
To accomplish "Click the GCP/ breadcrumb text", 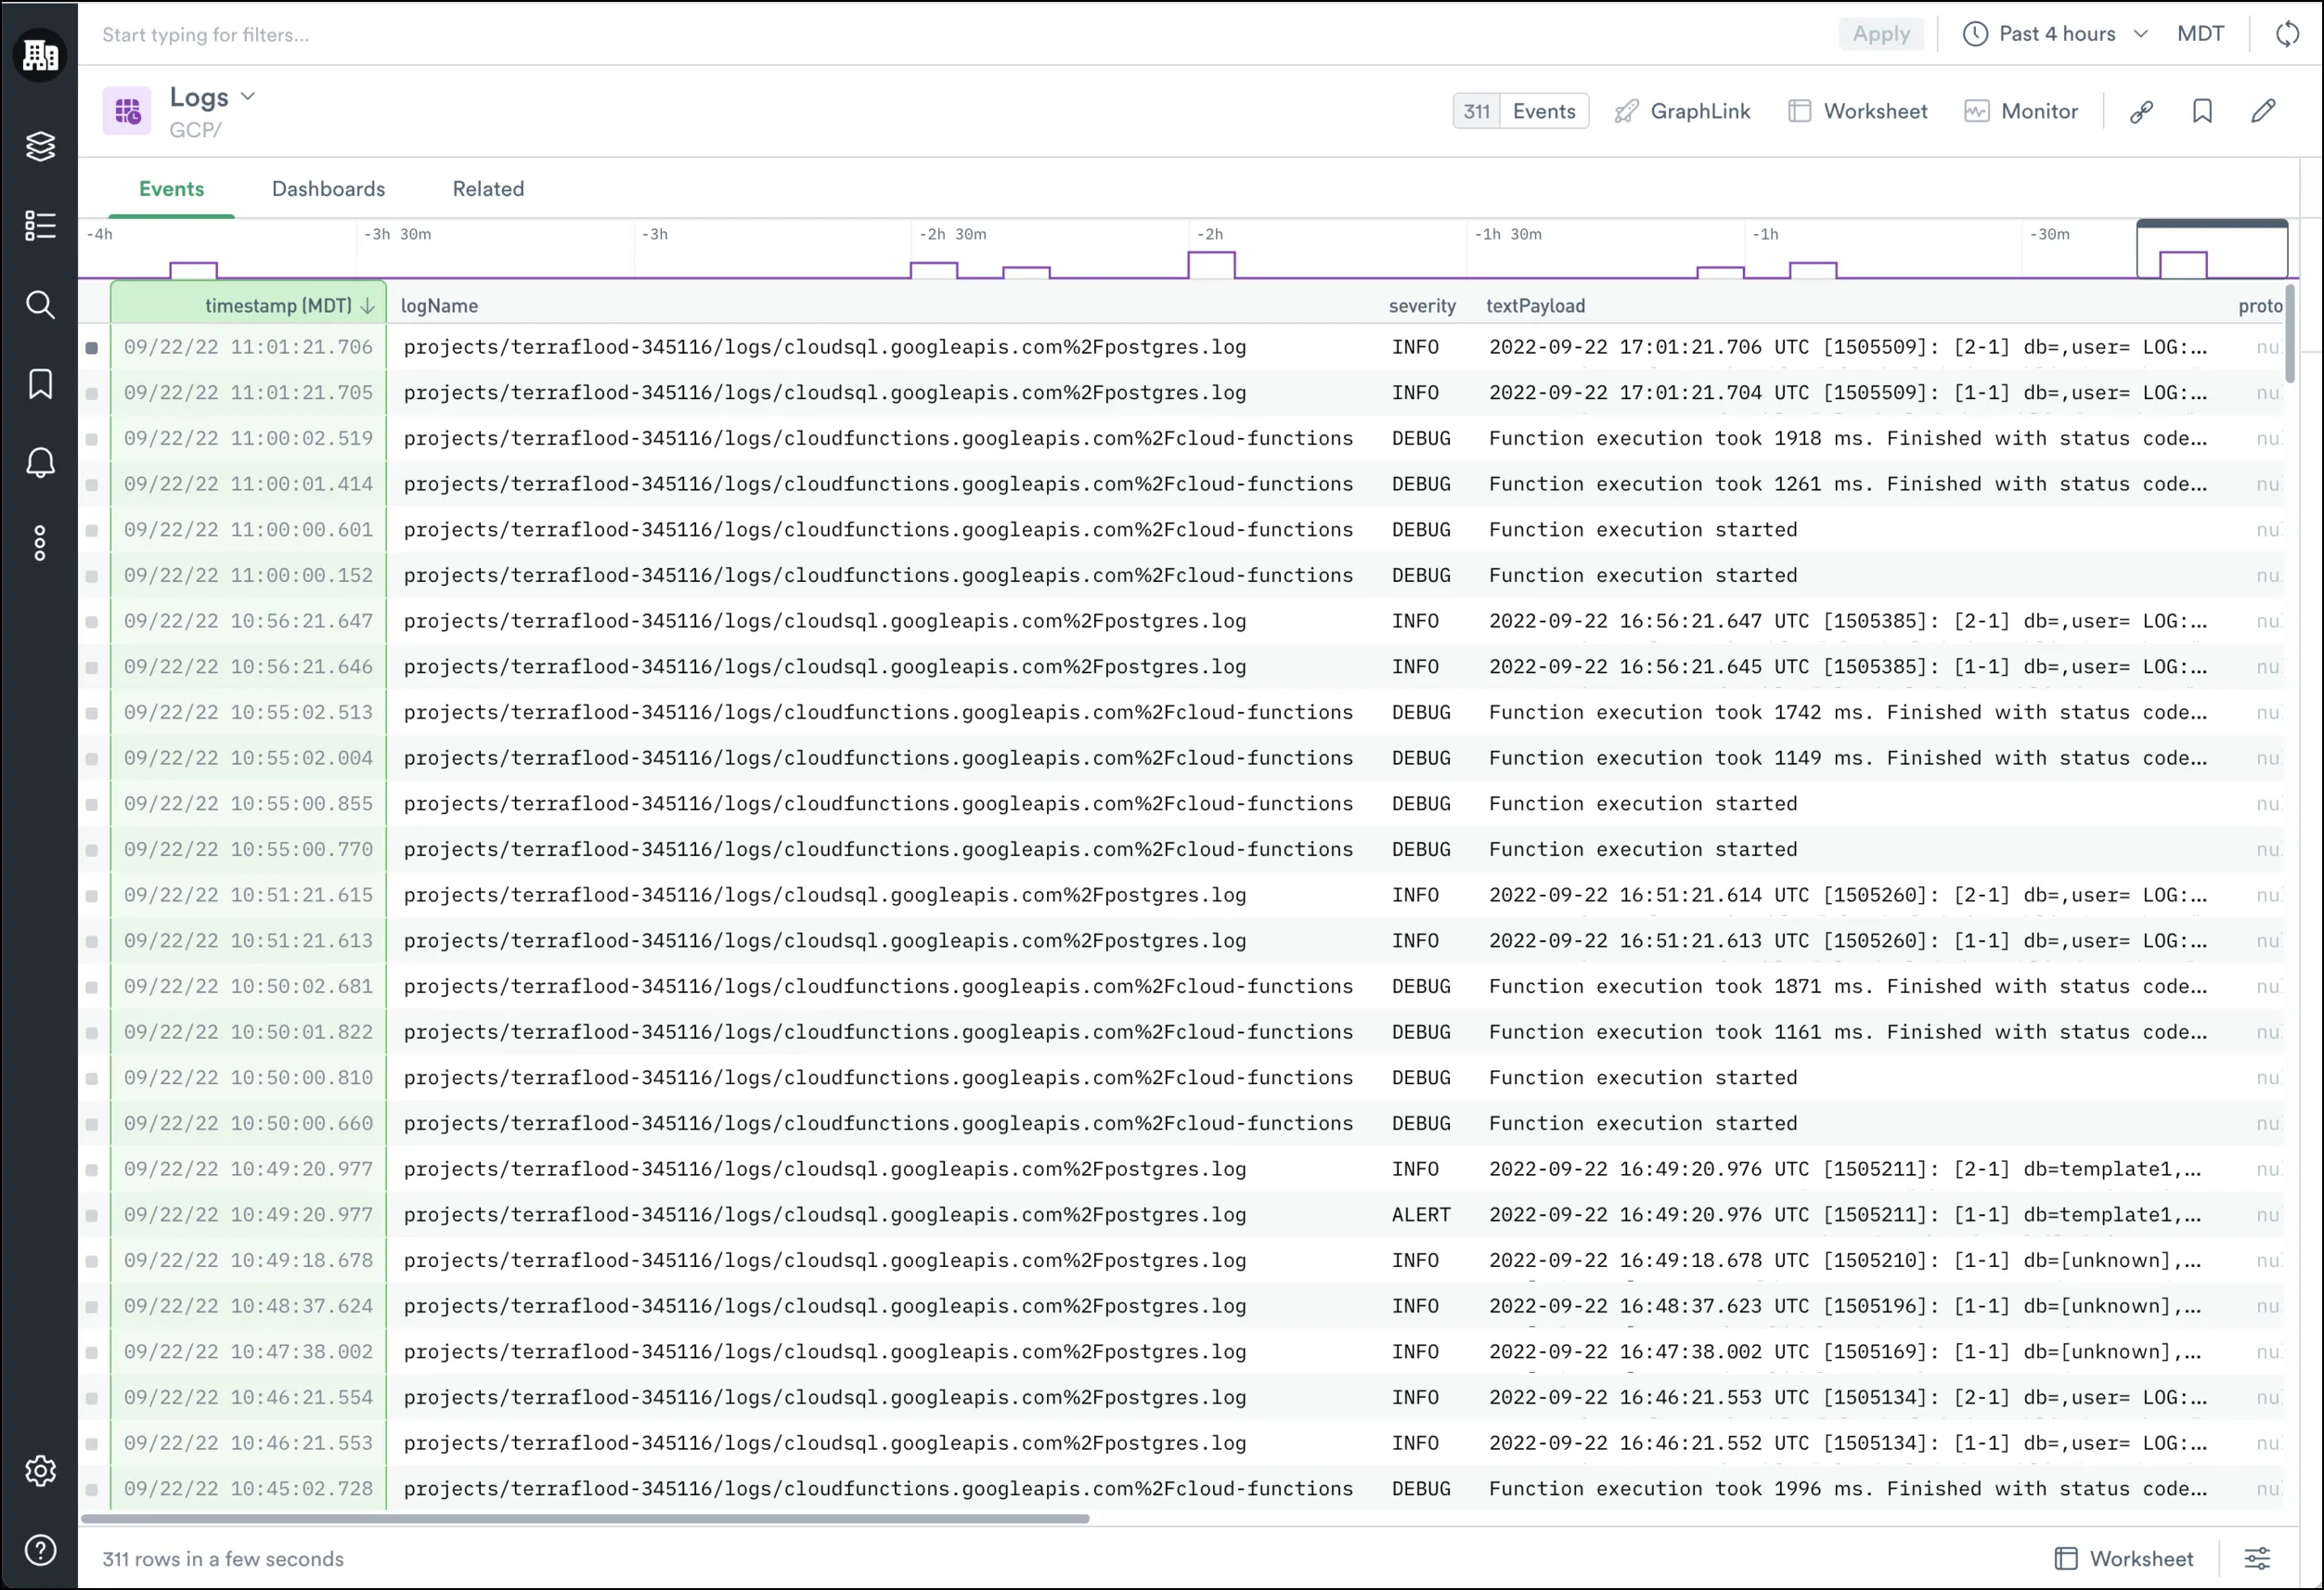I will 195,130.
